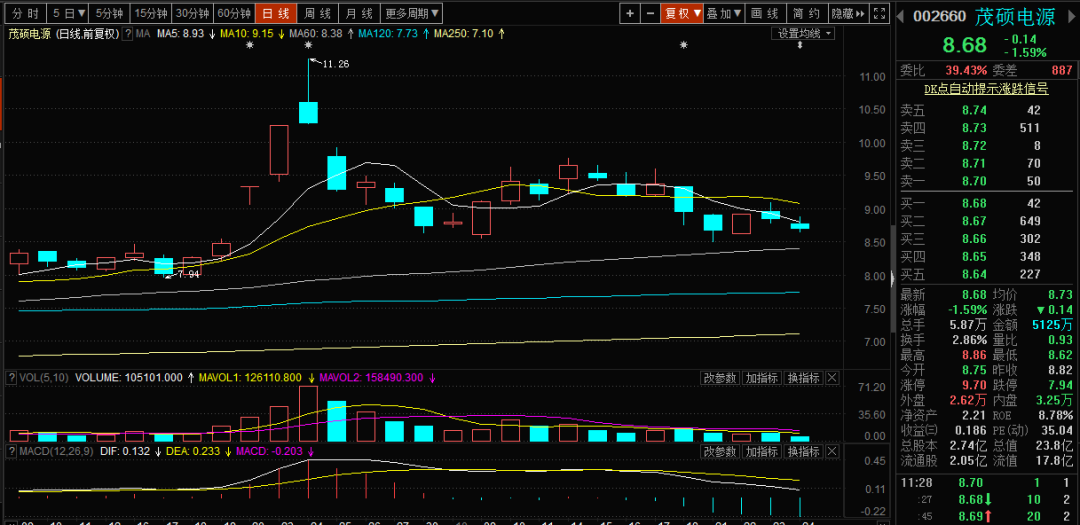Screen dimensions: 1080x525
Task: Click the MACD indicator help question mark
Action: (x=10, y=451)
